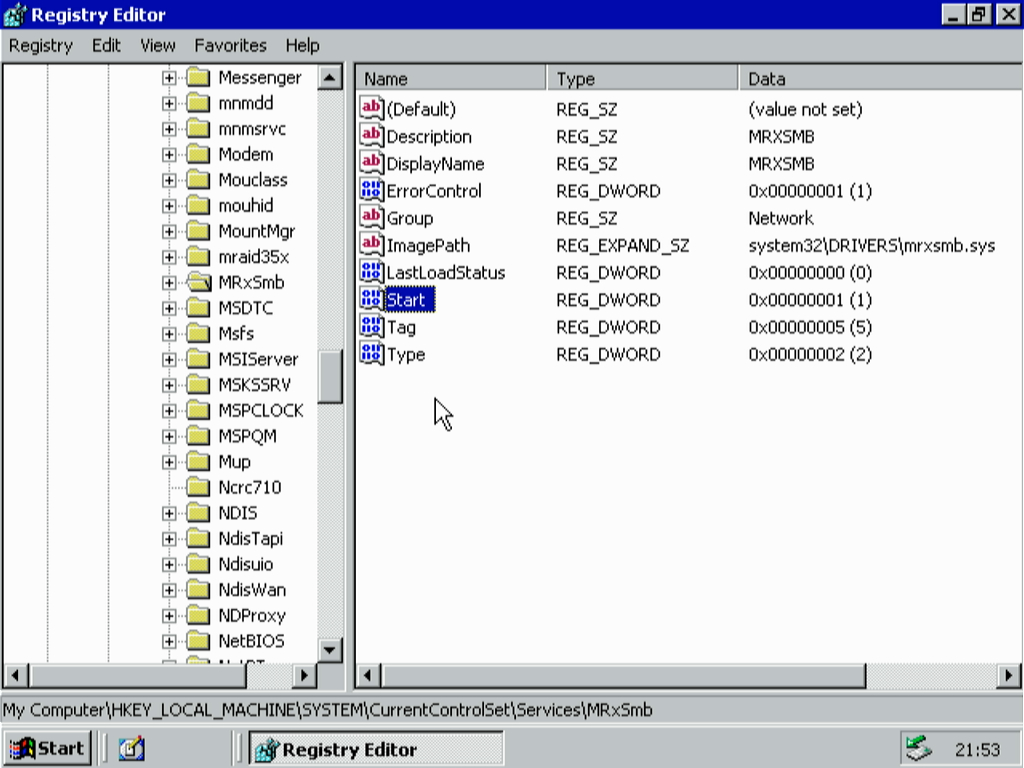Expand the NDIS key
The height and width of the screenshot is (768, 1024).
pos(169,513)
